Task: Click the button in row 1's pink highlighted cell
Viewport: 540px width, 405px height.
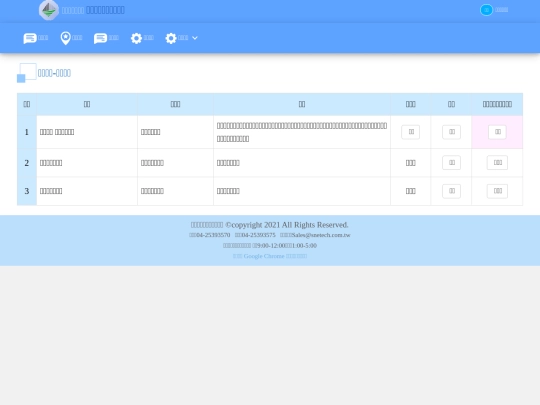Action: point(497,132)
